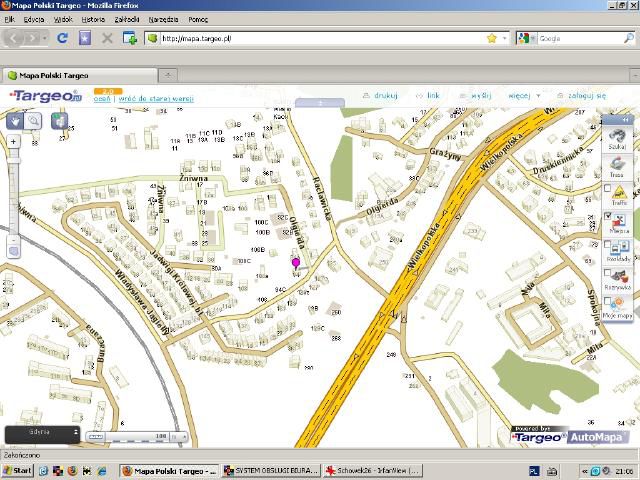Open the address bar history dropdown
This screenshot has height=480, width=640.
coord(505,38)
